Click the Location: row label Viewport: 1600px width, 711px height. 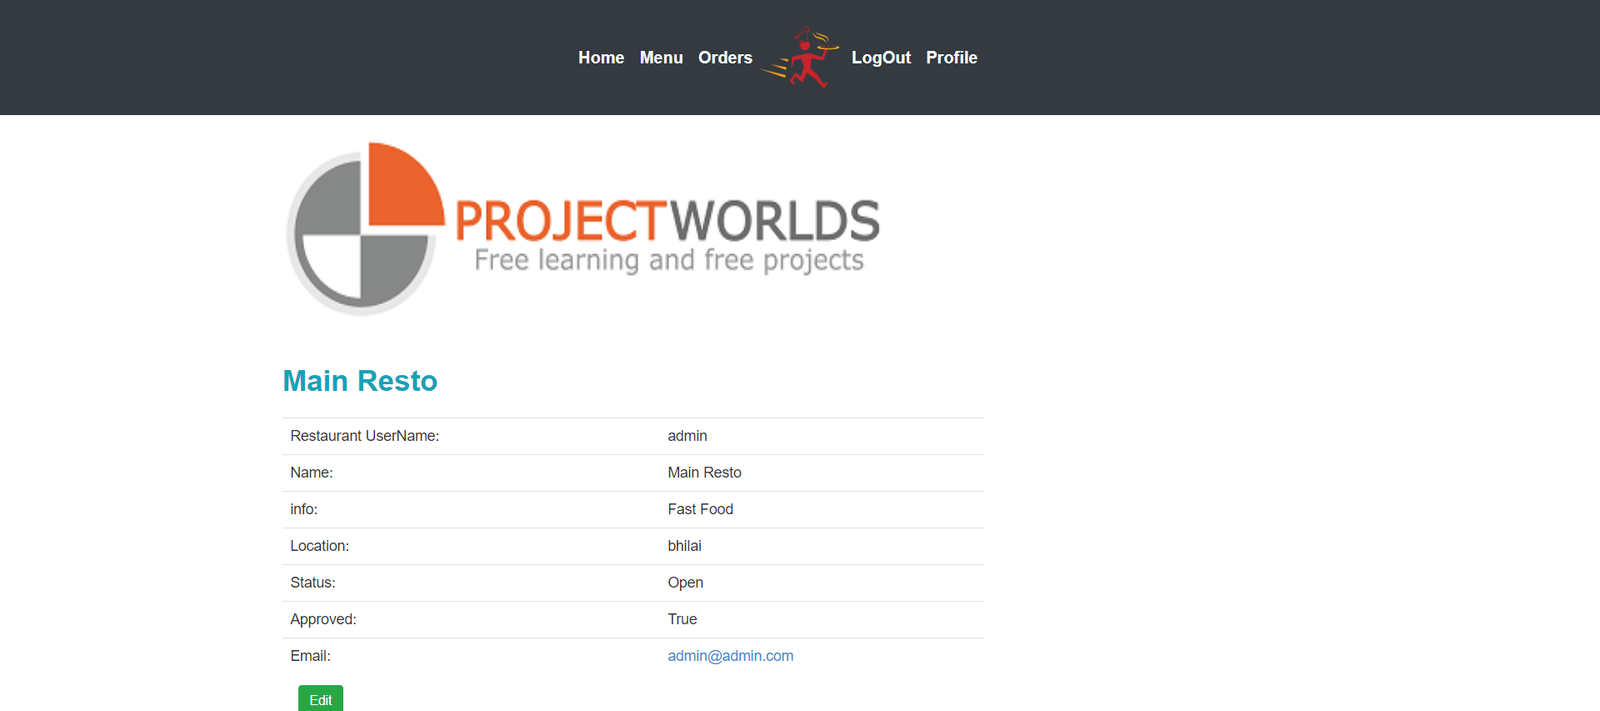[x=319, y=546]
